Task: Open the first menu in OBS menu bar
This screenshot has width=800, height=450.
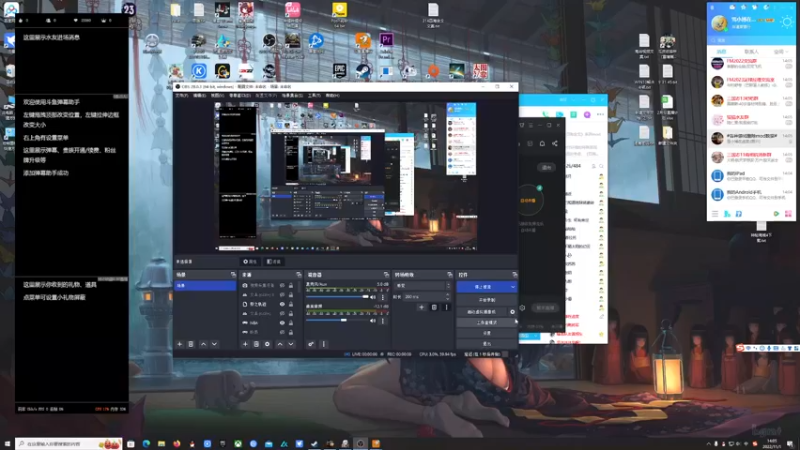Action: [182, 95]
